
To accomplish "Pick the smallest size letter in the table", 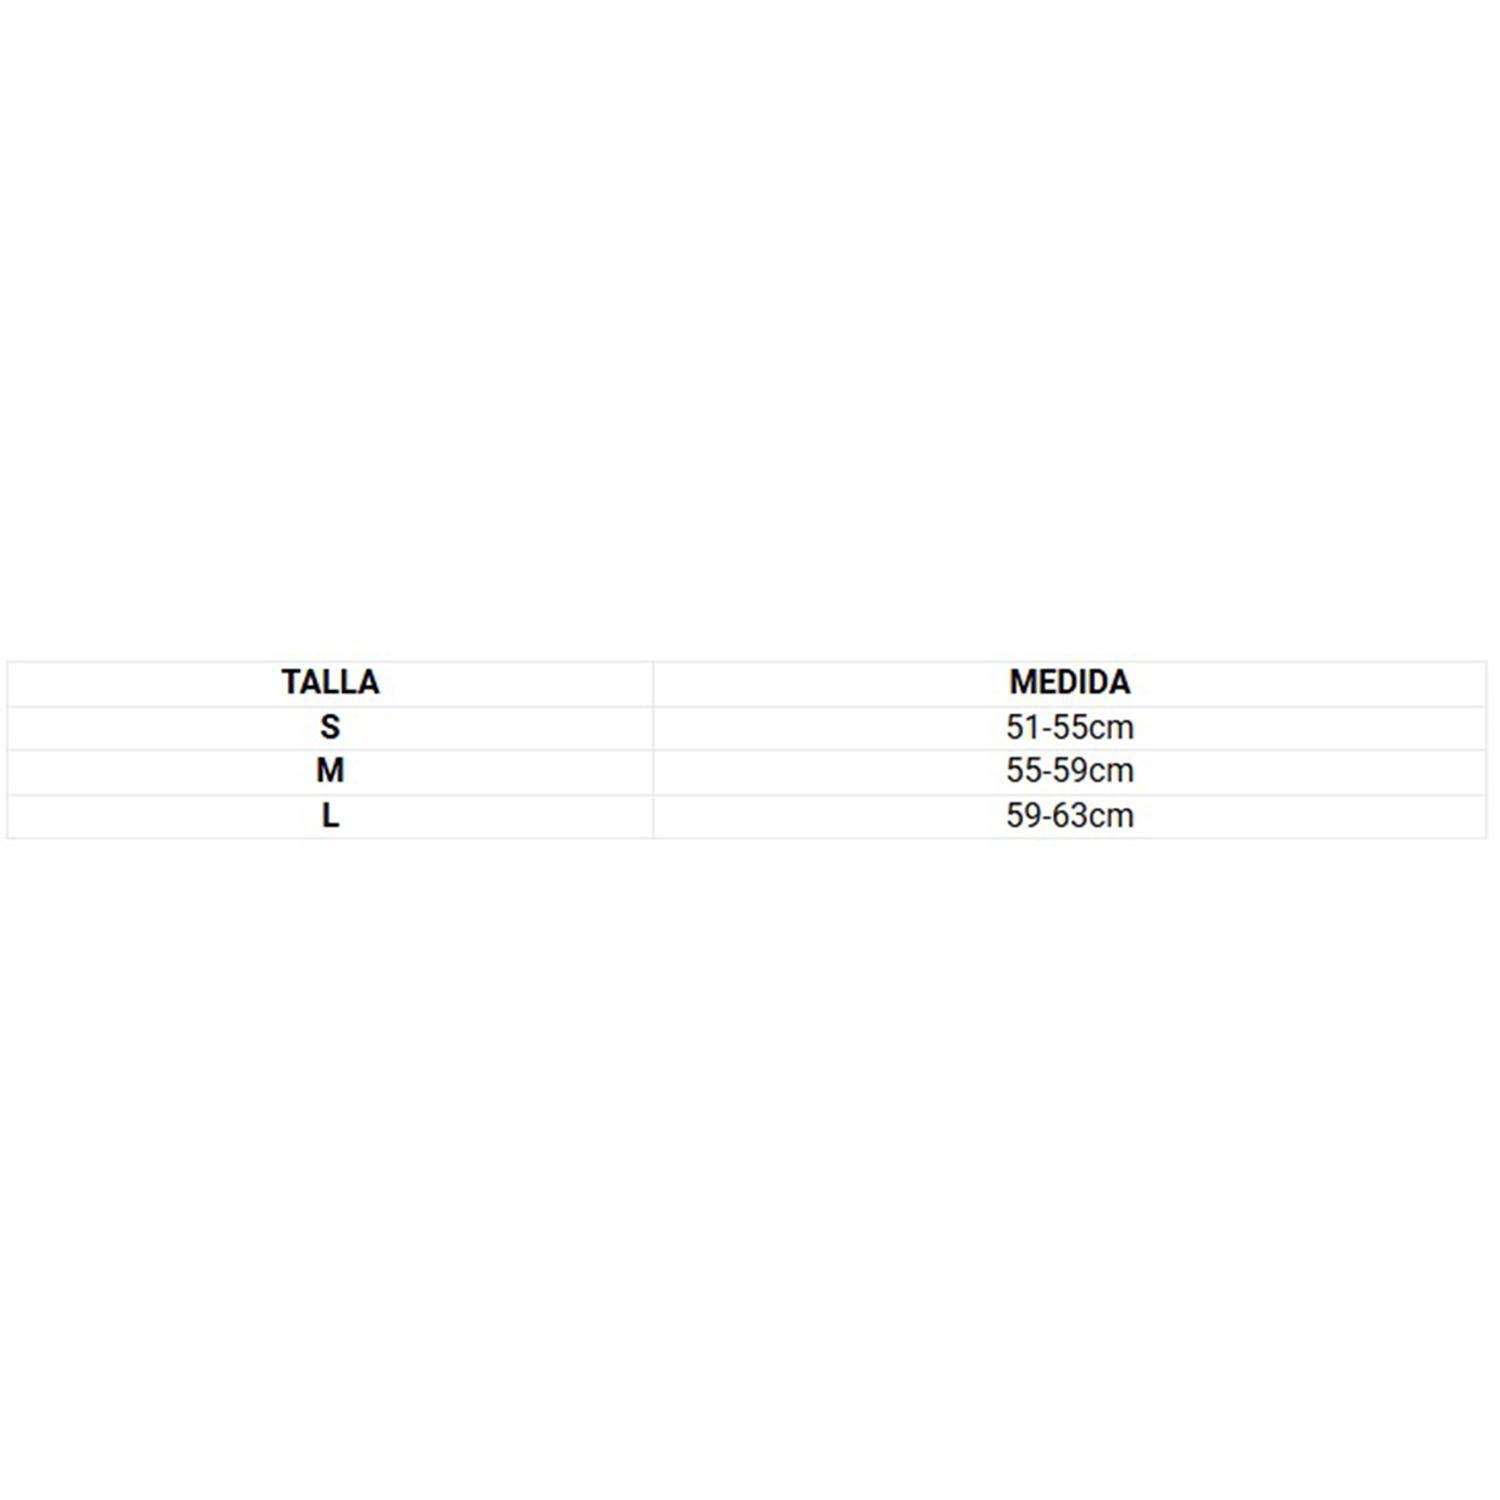I will 330,728.
